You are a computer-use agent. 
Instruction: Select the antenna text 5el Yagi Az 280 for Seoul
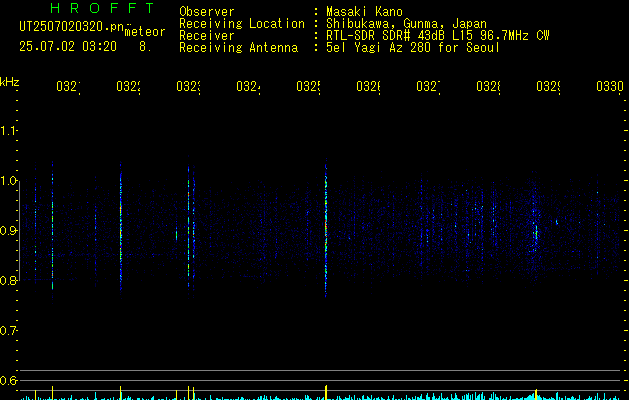(413, 48)
